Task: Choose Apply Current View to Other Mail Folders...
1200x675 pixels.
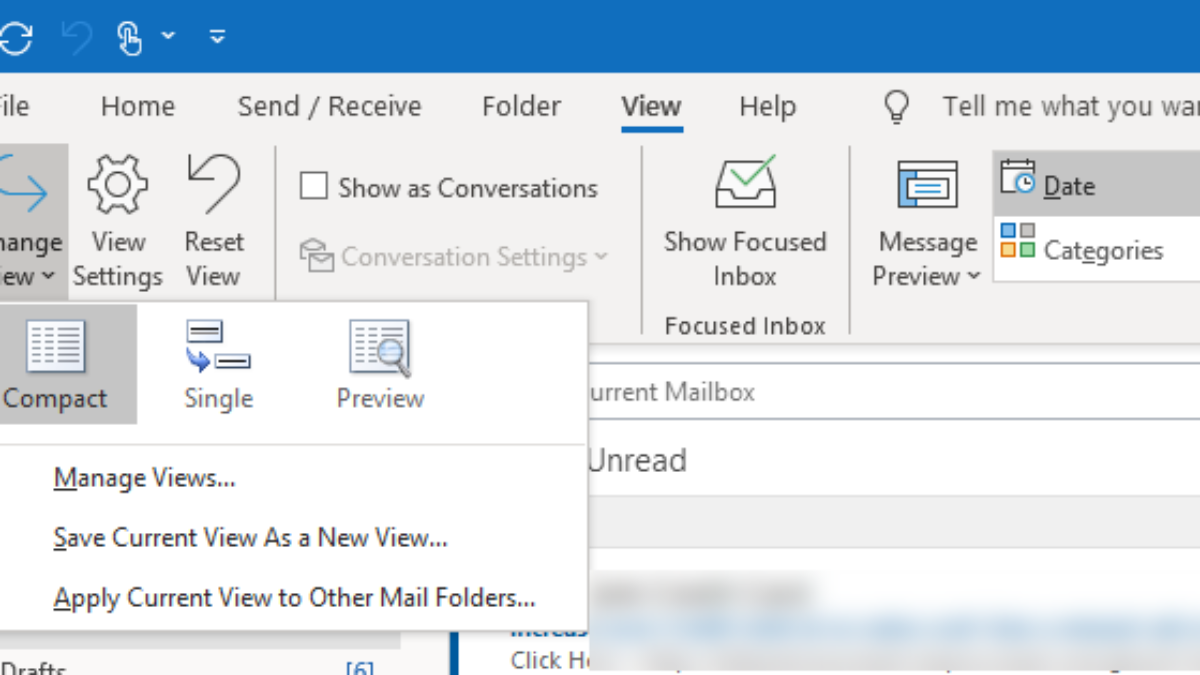Action: [x=293, y=598]
